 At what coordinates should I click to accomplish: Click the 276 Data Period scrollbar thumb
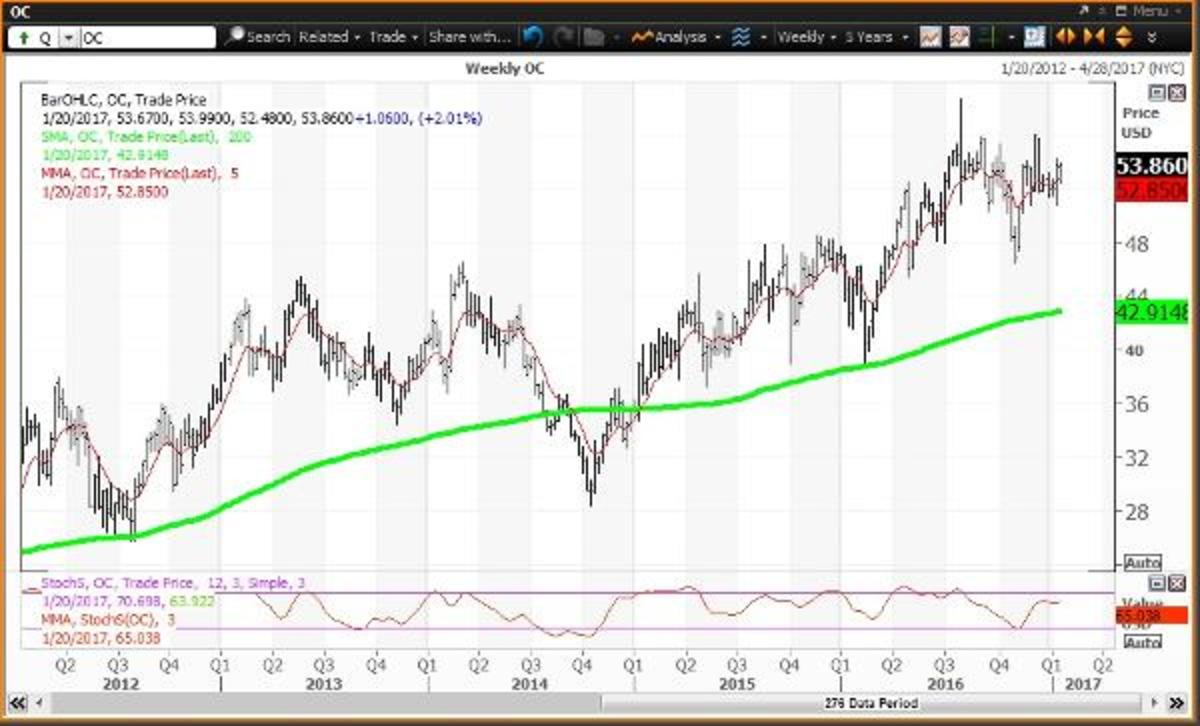point(590,703)
